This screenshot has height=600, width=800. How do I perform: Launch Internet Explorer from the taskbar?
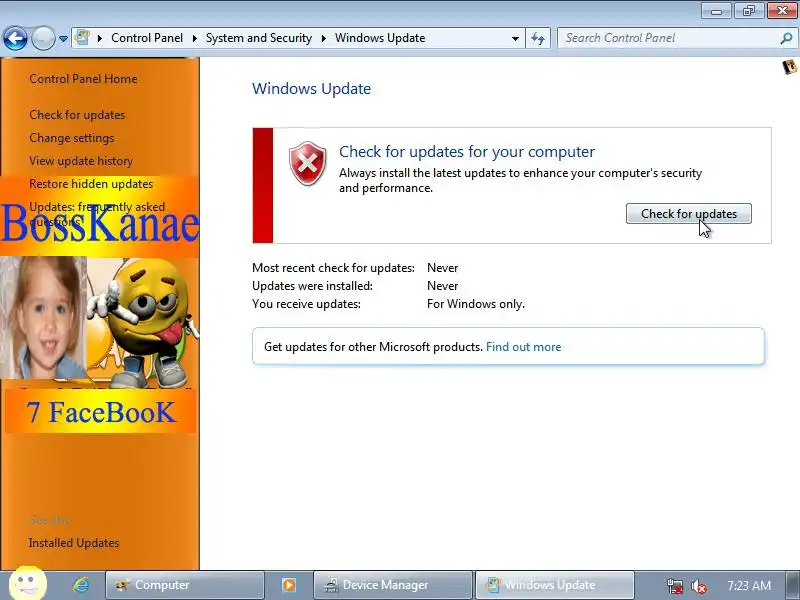click(81, 585)
